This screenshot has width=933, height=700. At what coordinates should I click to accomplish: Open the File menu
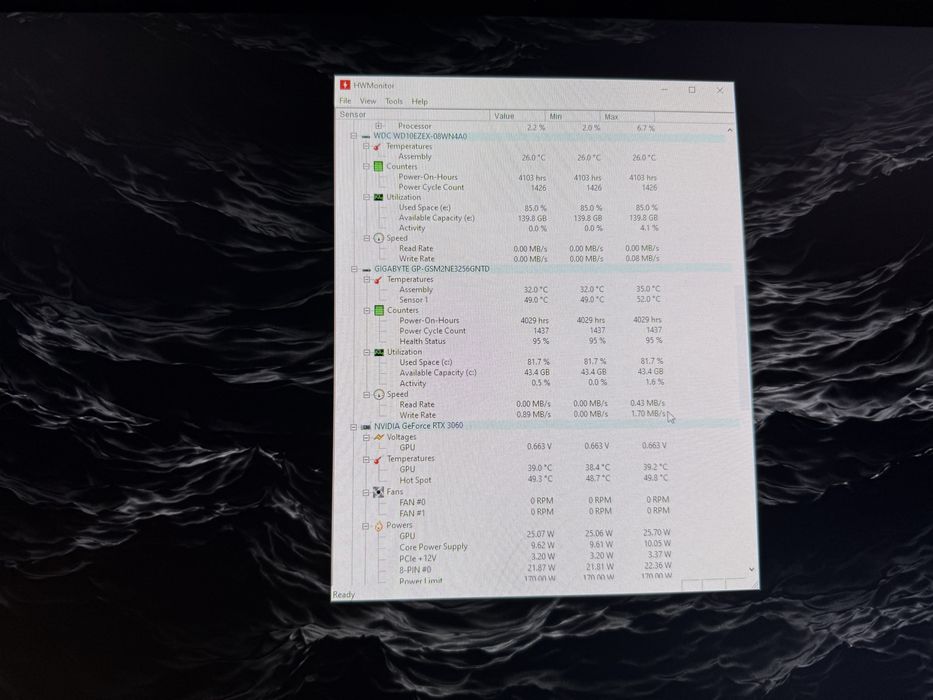[x=345, y=101]
